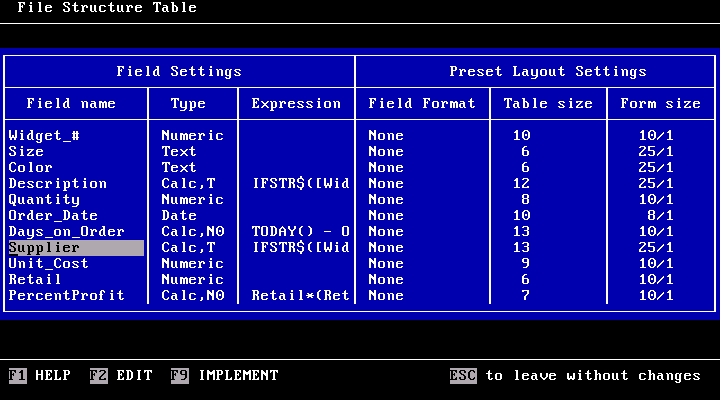
Task: Click the Date type of Order_Date
Action: (179, 215)
